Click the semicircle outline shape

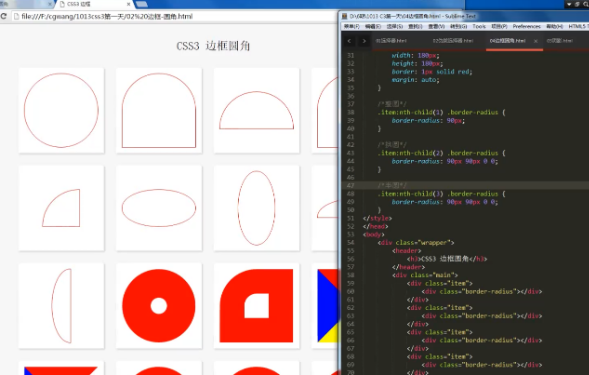point(257,110)
